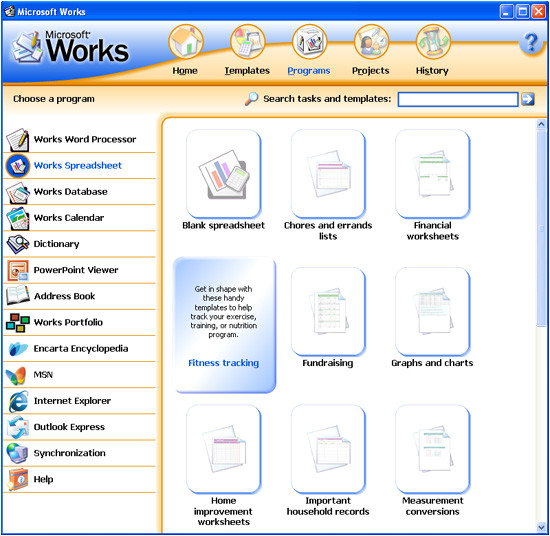Screen dimensions: 550x536
Task: Open the History tab label
Action: pos(432,71)
